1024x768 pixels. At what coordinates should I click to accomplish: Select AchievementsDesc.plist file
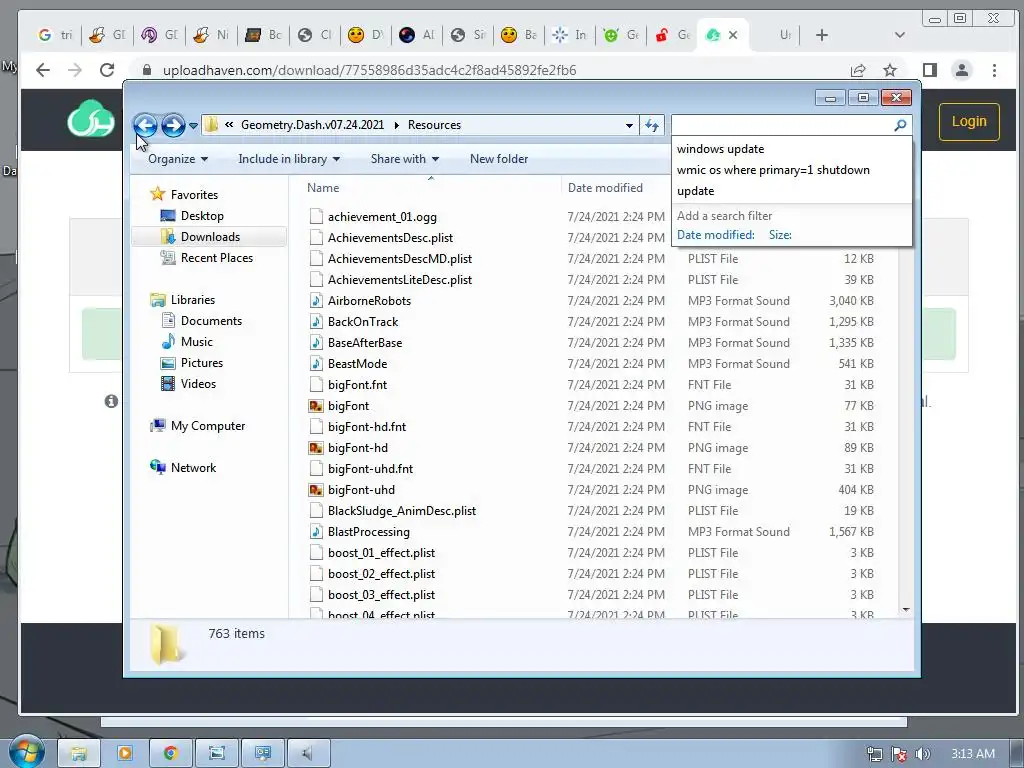390,238
